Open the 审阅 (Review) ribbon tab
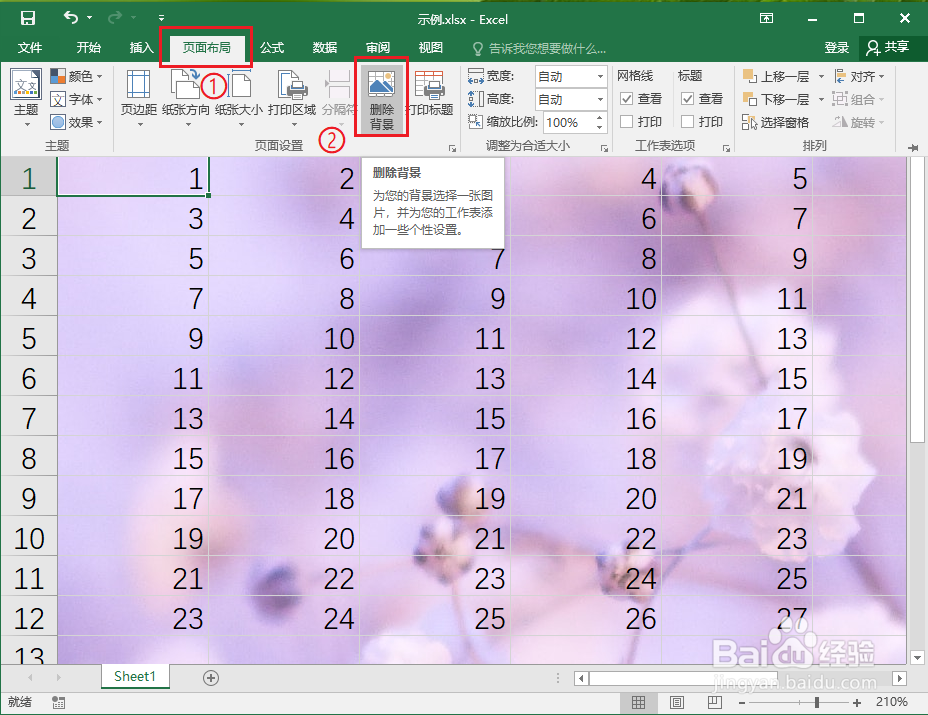The image size is (928, 715). [377, 47]
